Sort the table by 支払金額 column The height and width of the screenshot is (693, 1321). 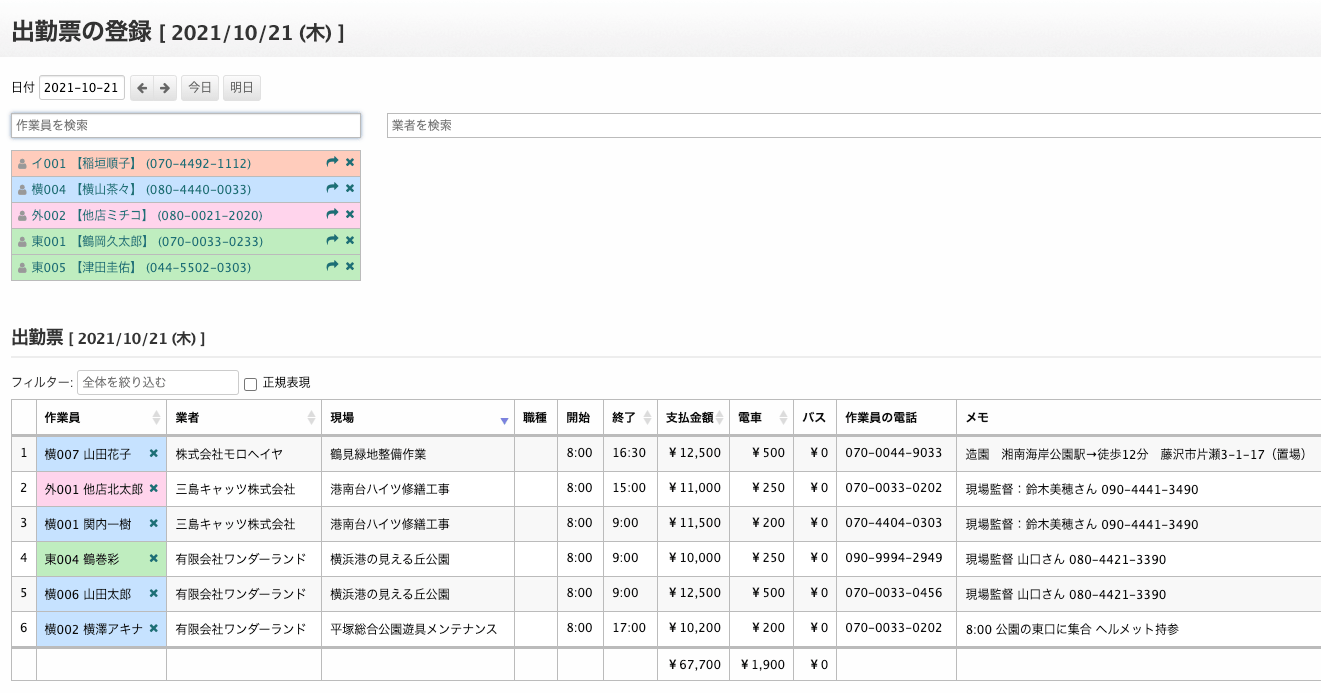point(693,417)
